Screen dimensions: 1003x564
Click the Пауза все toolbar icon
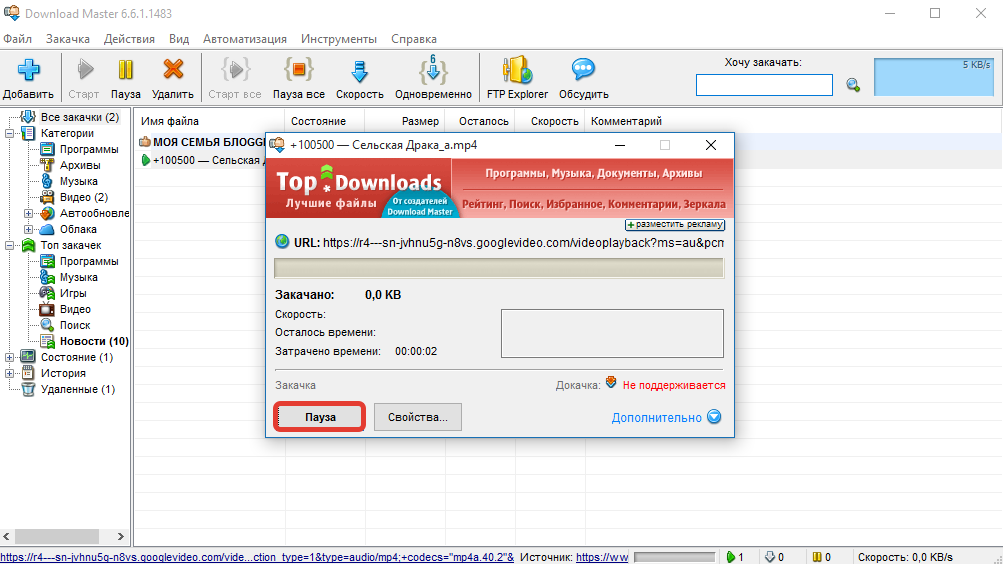click(x=299, y=70)
